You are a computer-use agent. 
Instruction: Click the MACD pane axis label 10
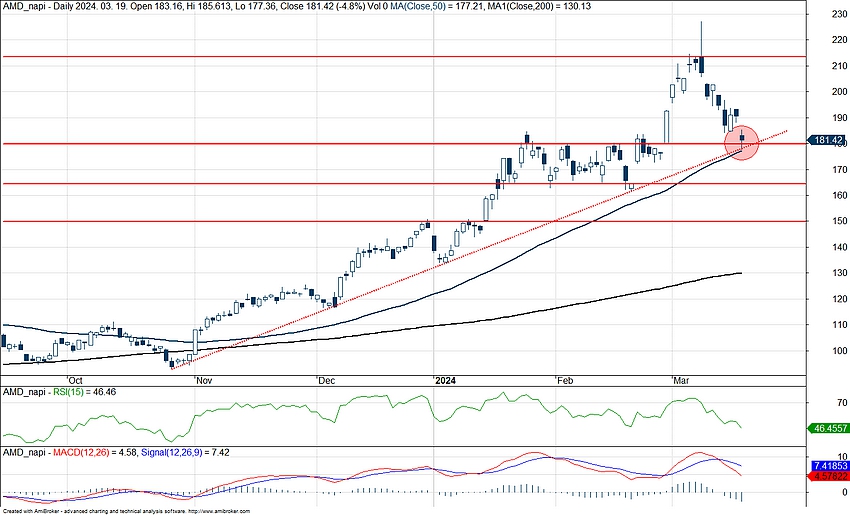tap(842, 456)
